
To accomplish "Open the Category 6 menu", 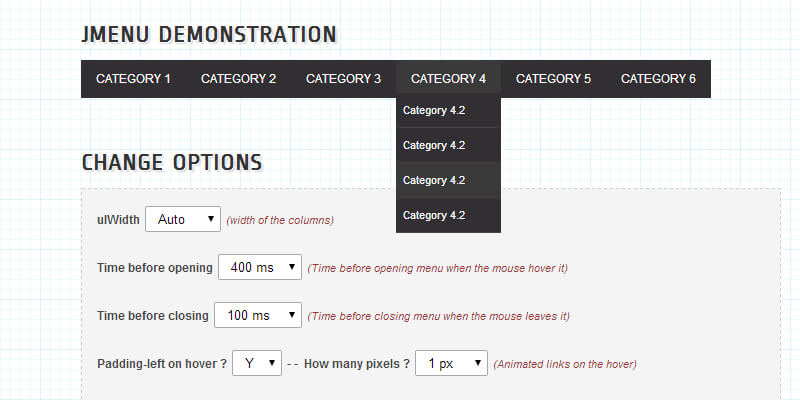I will coord(658,79).
